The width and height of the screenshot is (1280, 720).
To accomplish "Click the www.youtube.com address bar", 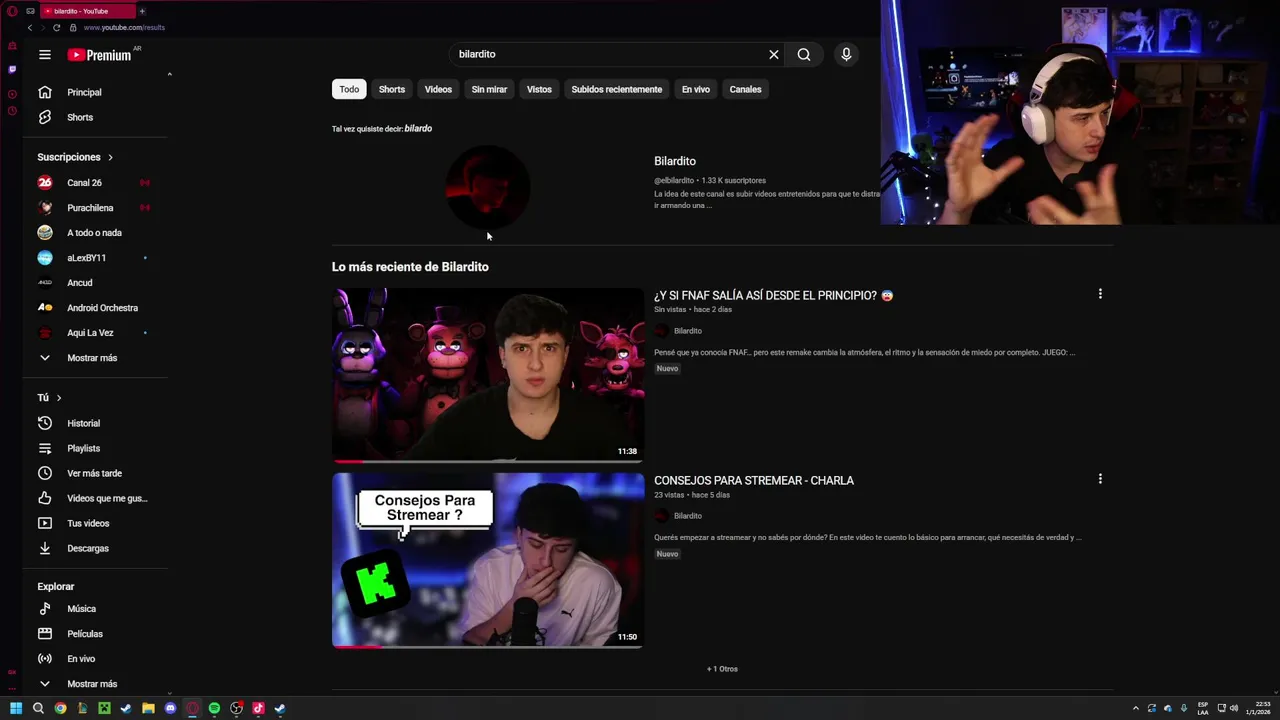I will (124, 27).
